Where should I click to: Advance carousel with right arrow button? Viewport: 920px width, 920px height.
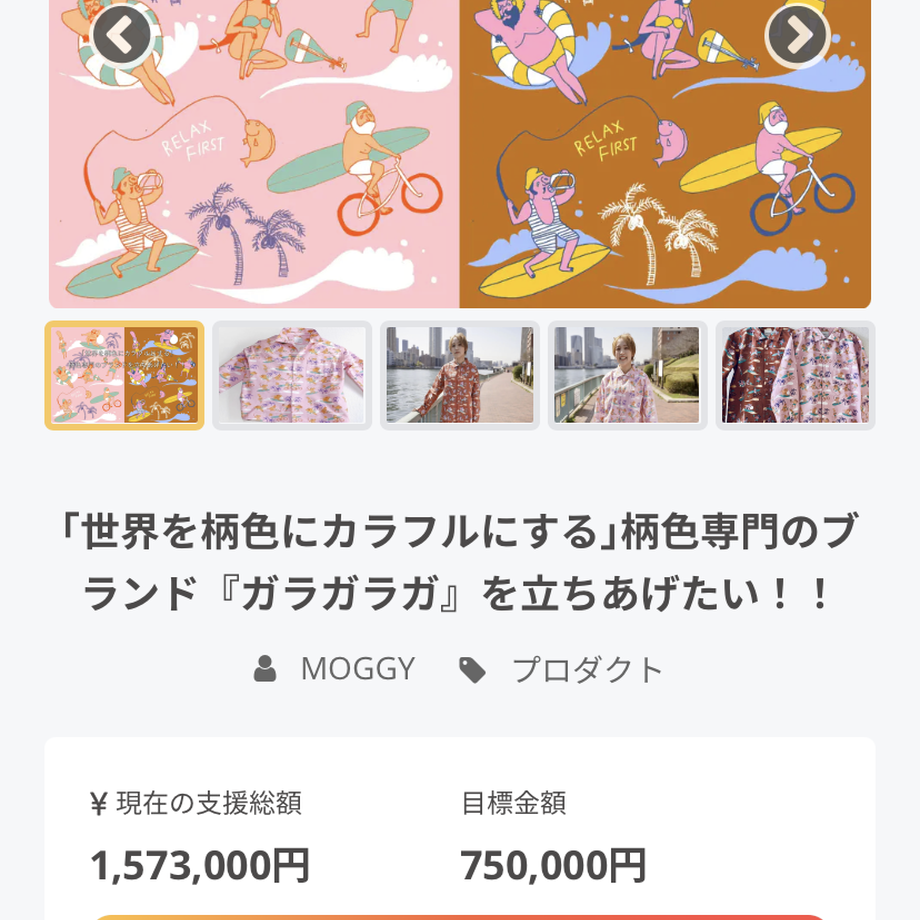pos(797,36)
